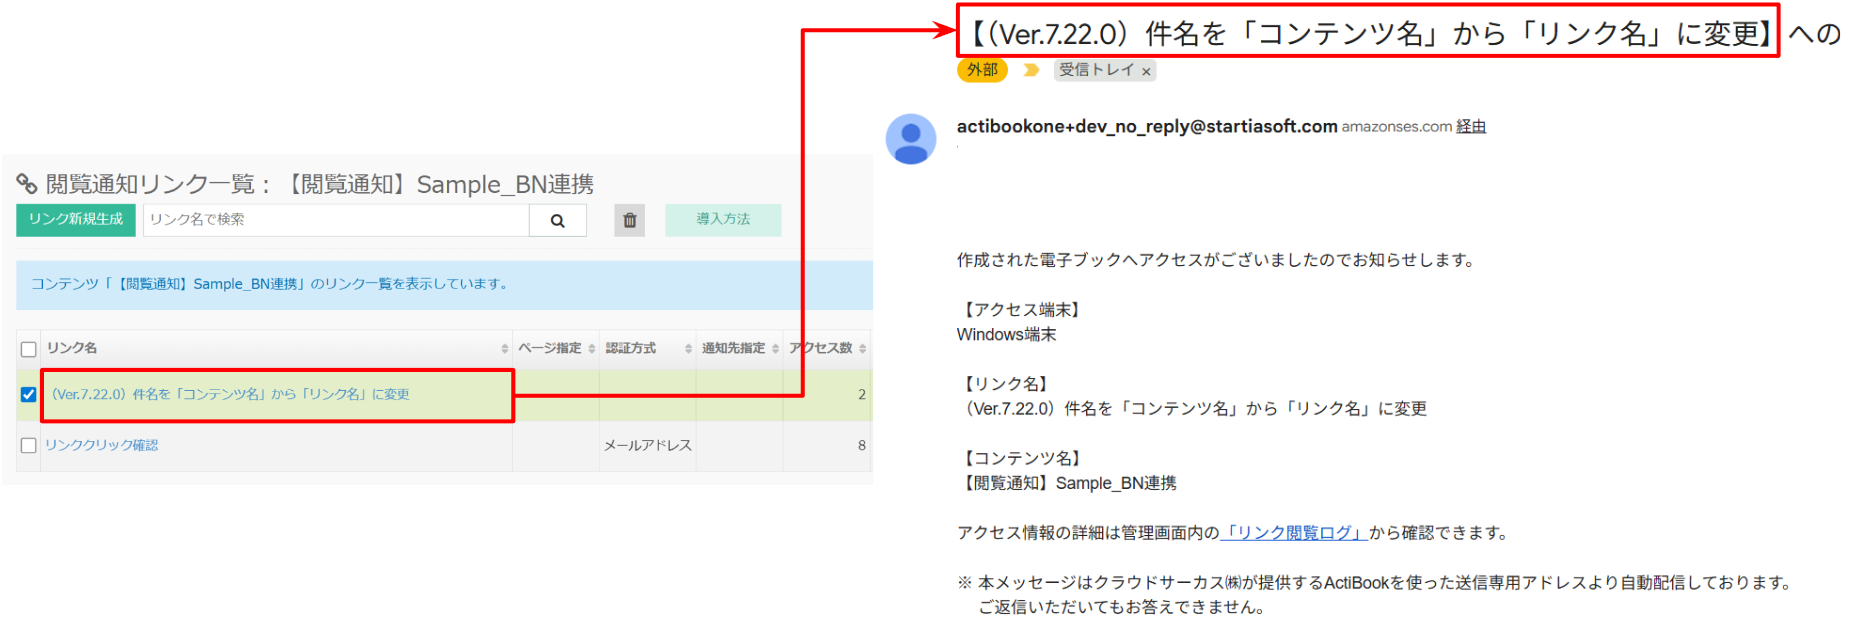The image size is (1860, 625).
Task: Click 【閲覧通知】Sample_BN連携 in email body
Action: click(x=1067, y=484)
